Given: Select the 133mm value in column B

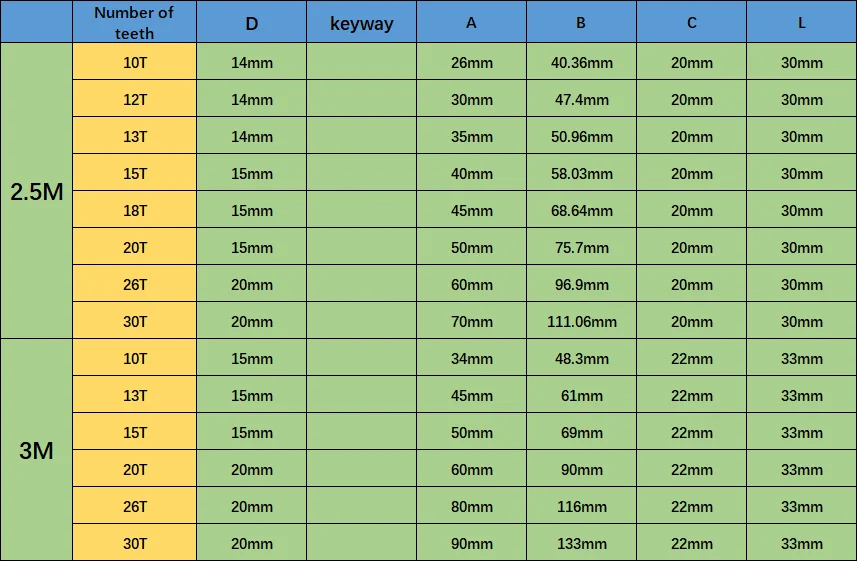Looking at the screenshot, I should [x=582, y=543].
